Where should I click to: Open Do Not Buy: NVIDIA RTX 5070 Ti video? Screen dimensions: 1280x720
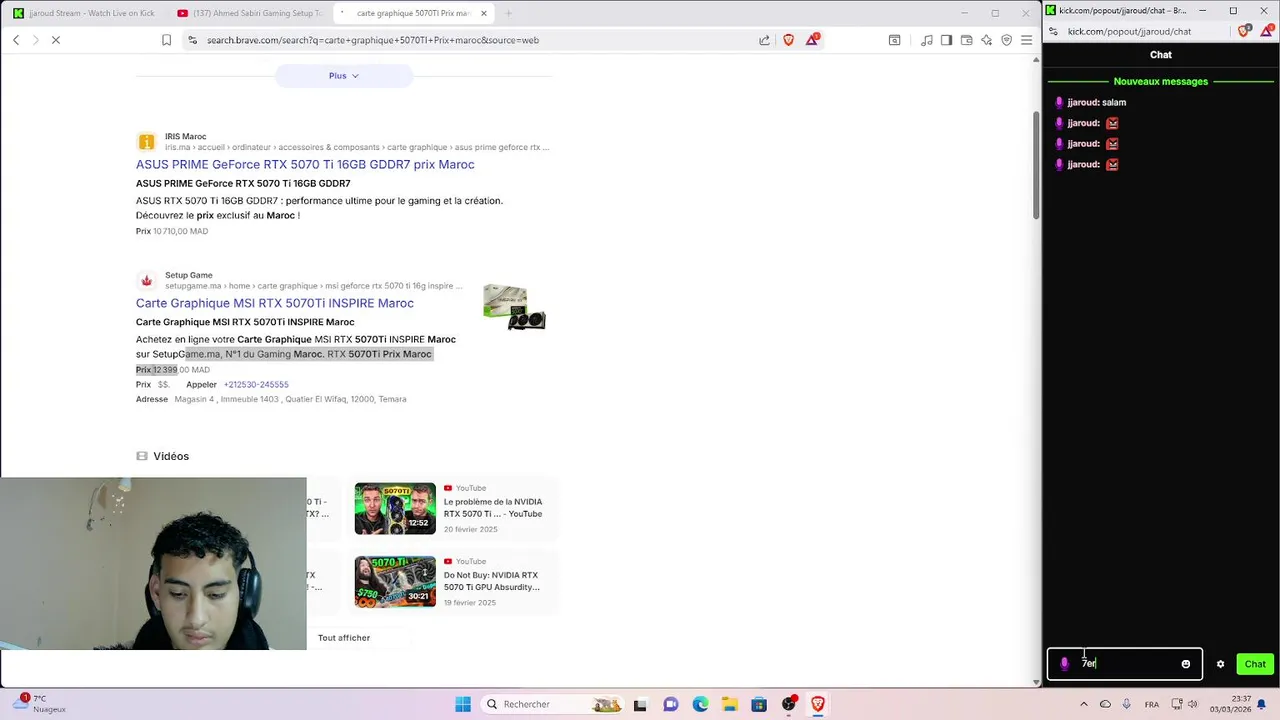click(x=492, y=581)
